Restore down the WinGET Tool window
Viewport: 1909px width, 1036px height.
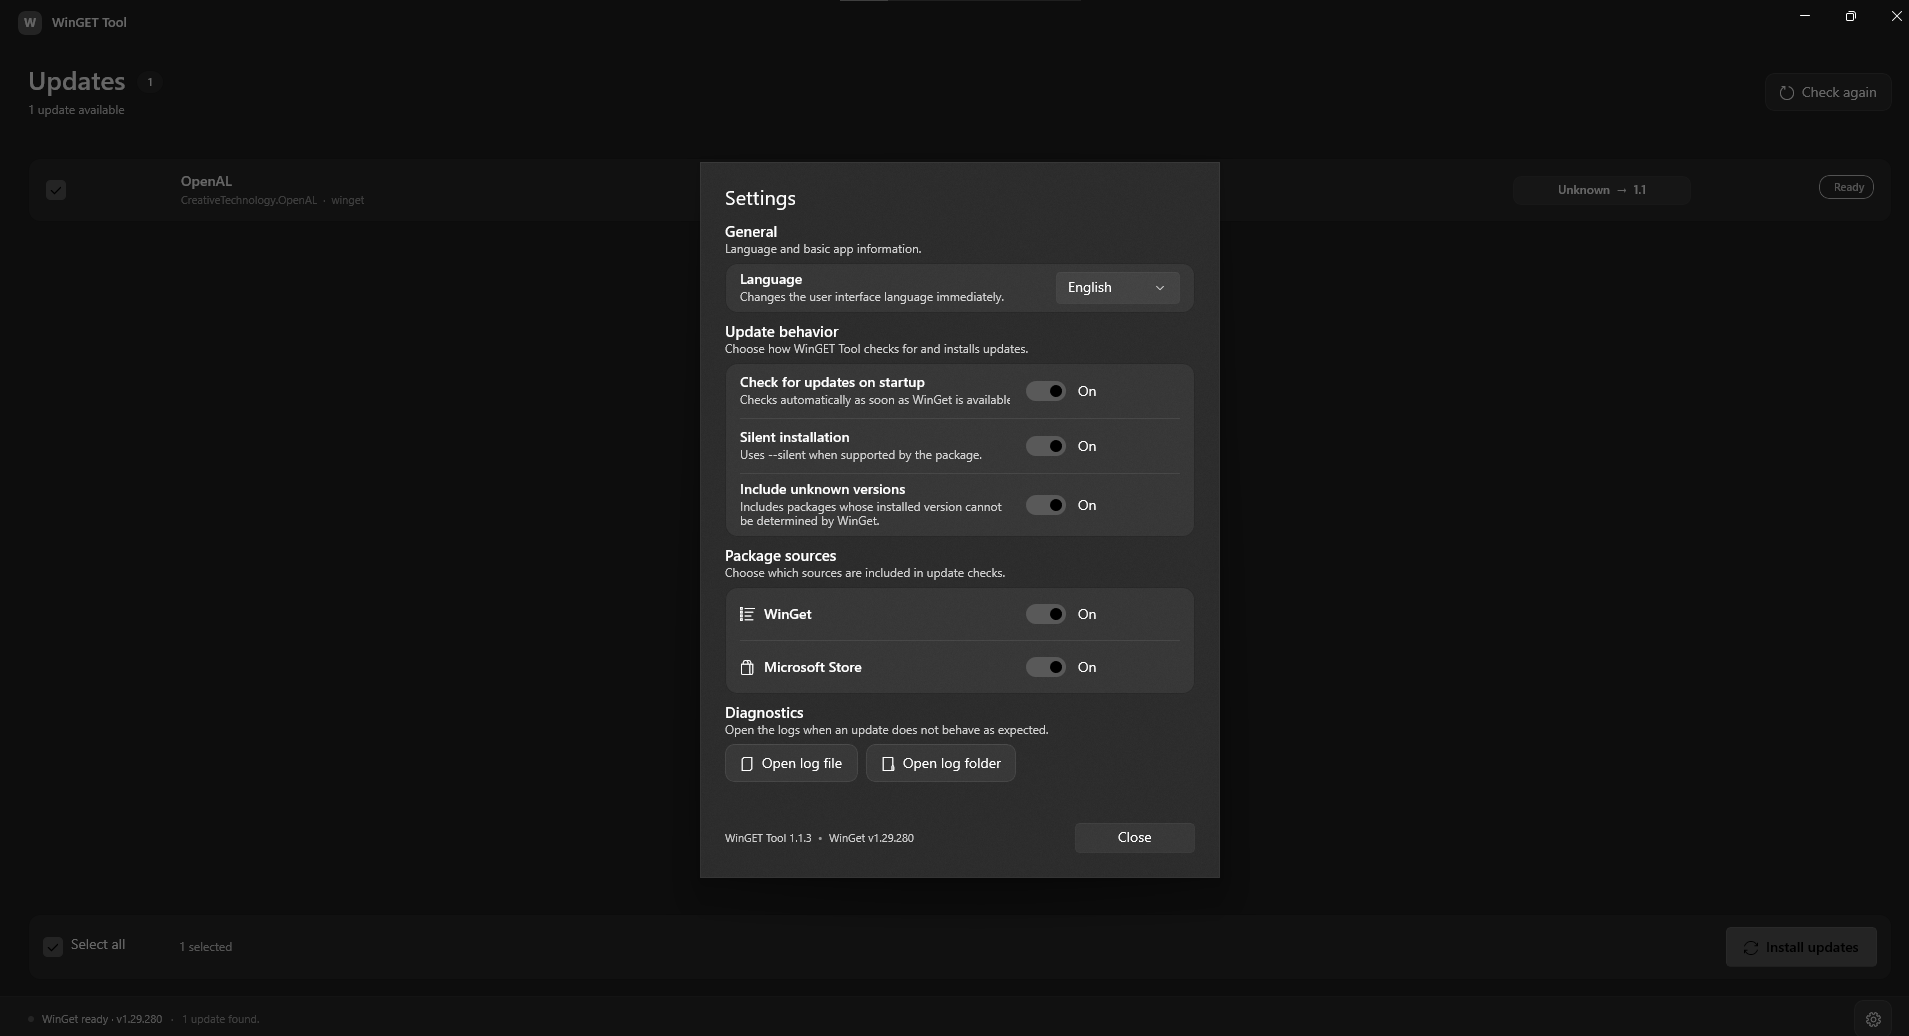tap(1851, 16)
